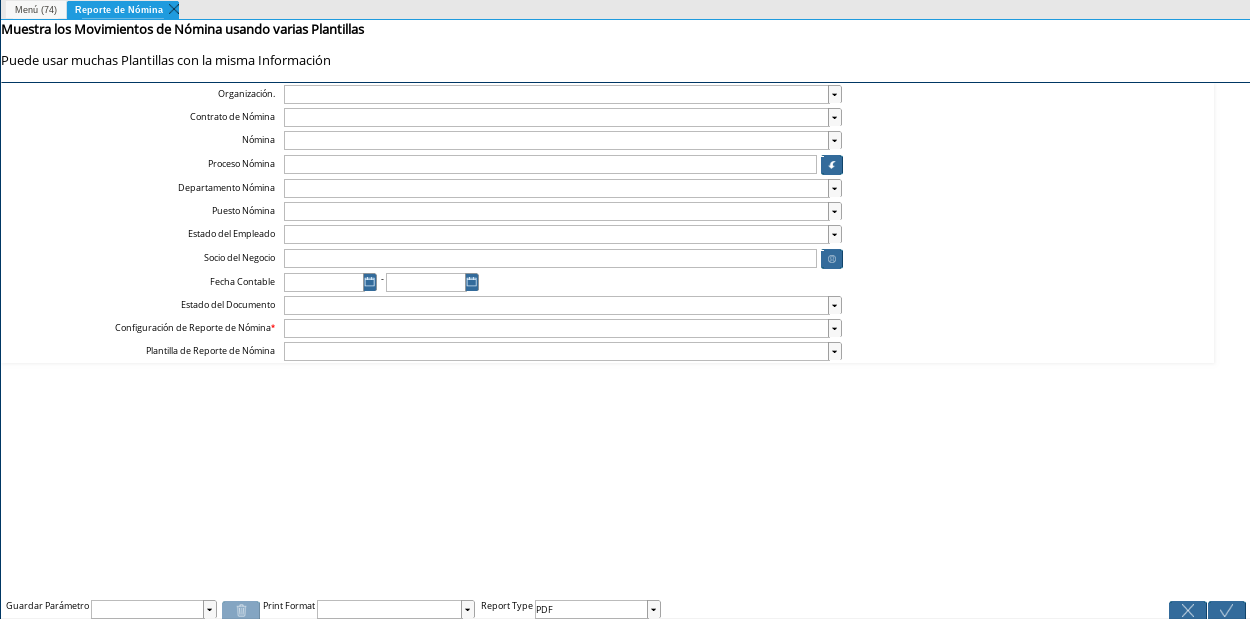Click the Proceso Nómina lookup icon button
The width and height of the screenshot is (1250, 619).
tap(832, 165)
